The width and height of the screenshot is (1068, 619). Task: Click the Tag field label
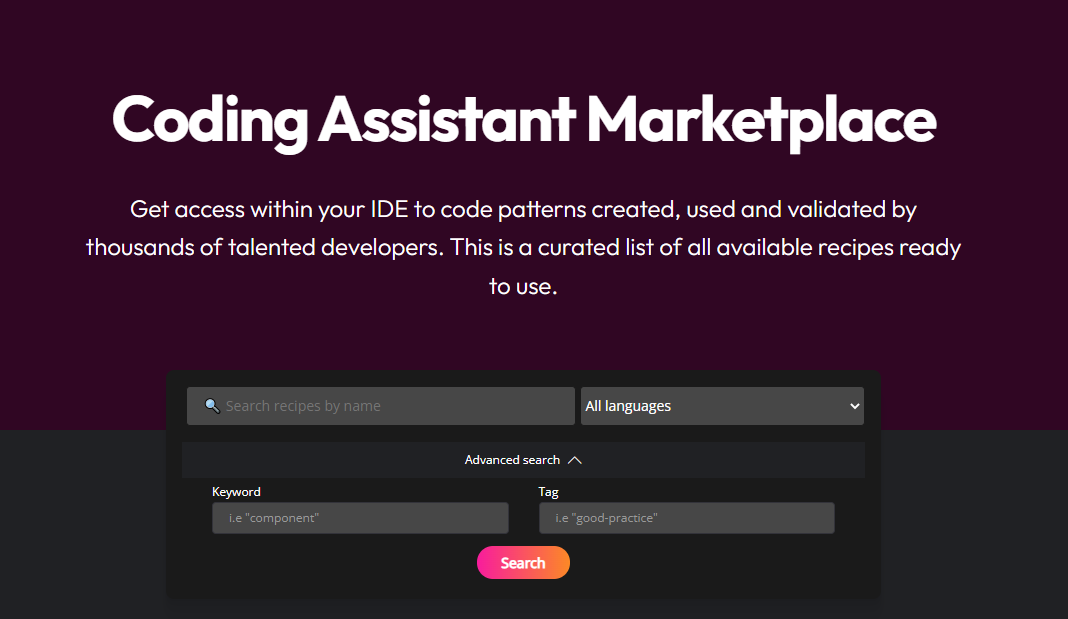click(x=548, y=492)
